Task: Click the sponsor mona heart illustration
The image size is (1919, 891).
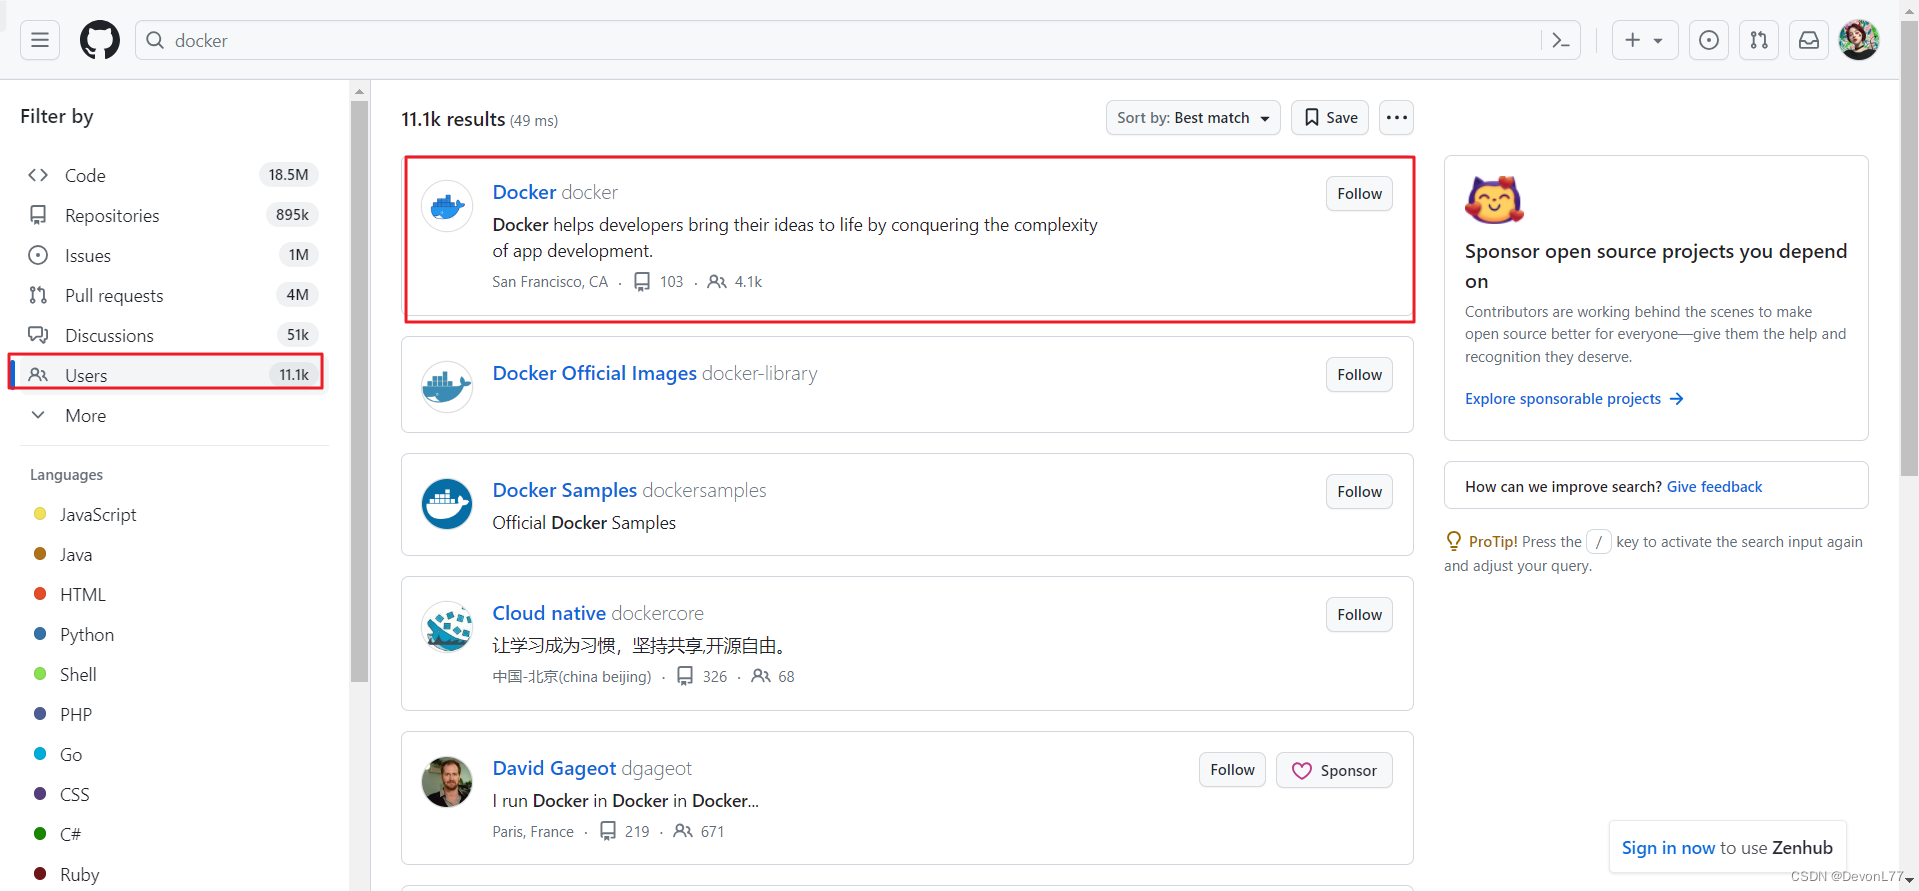Action: coord(1494,200)
